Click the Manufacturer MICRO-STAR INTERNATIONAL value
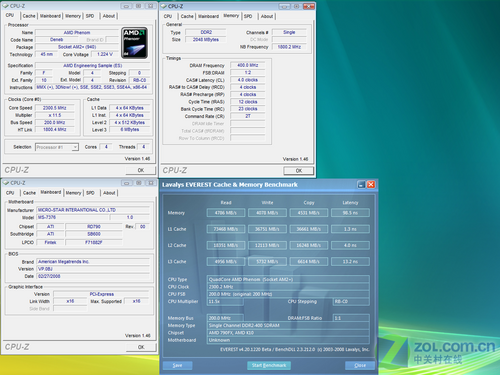The width and height of the screenshot is (500, 375). coord(93,210)
